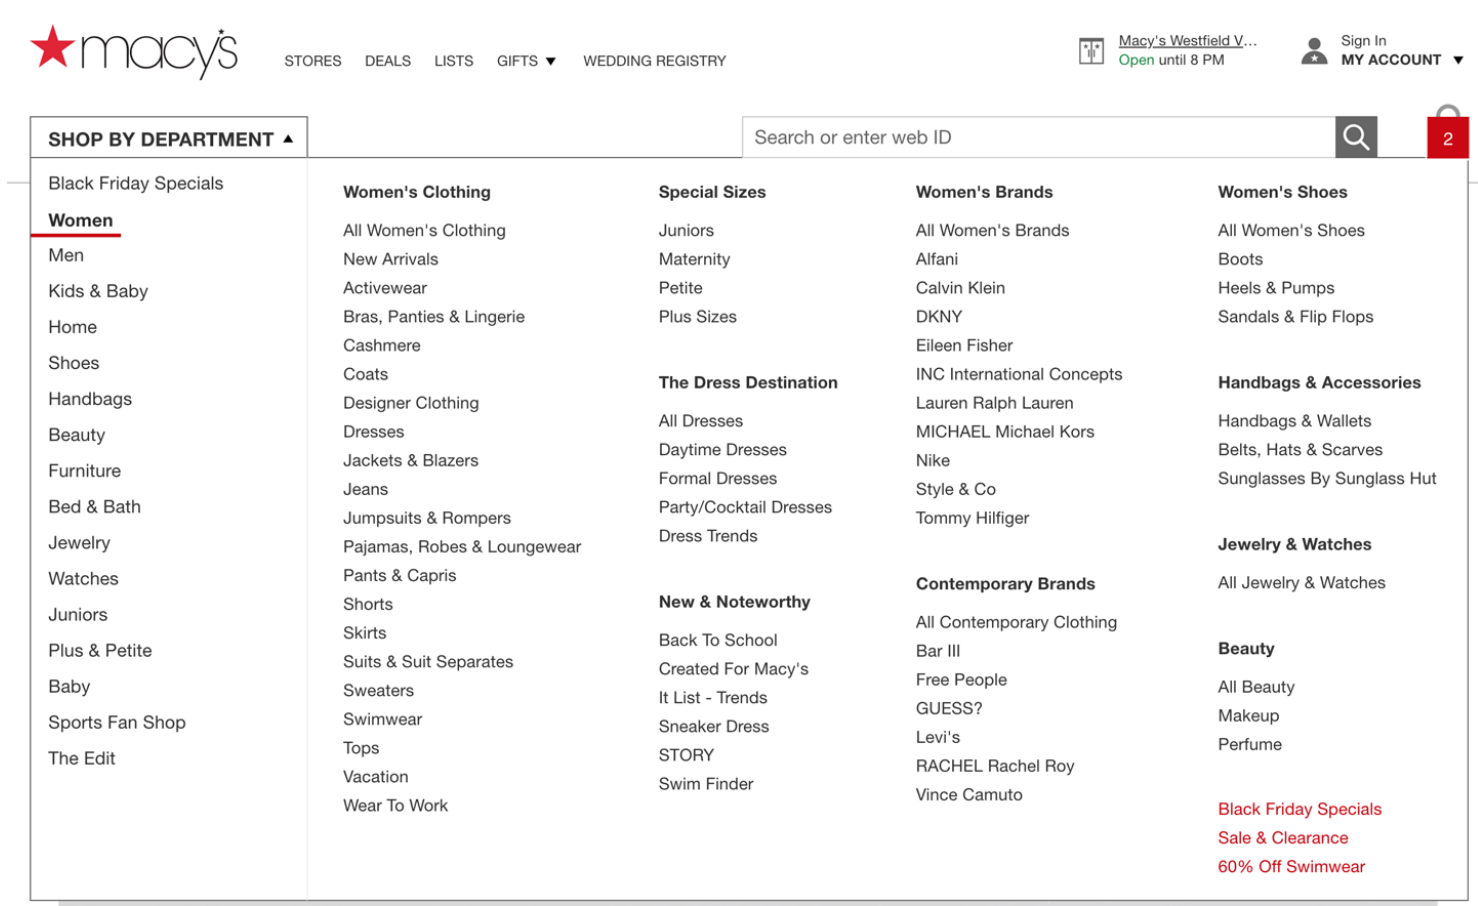Open New Arrivals link
This screenshot has width=1478, height=906.
coord(391,259)
